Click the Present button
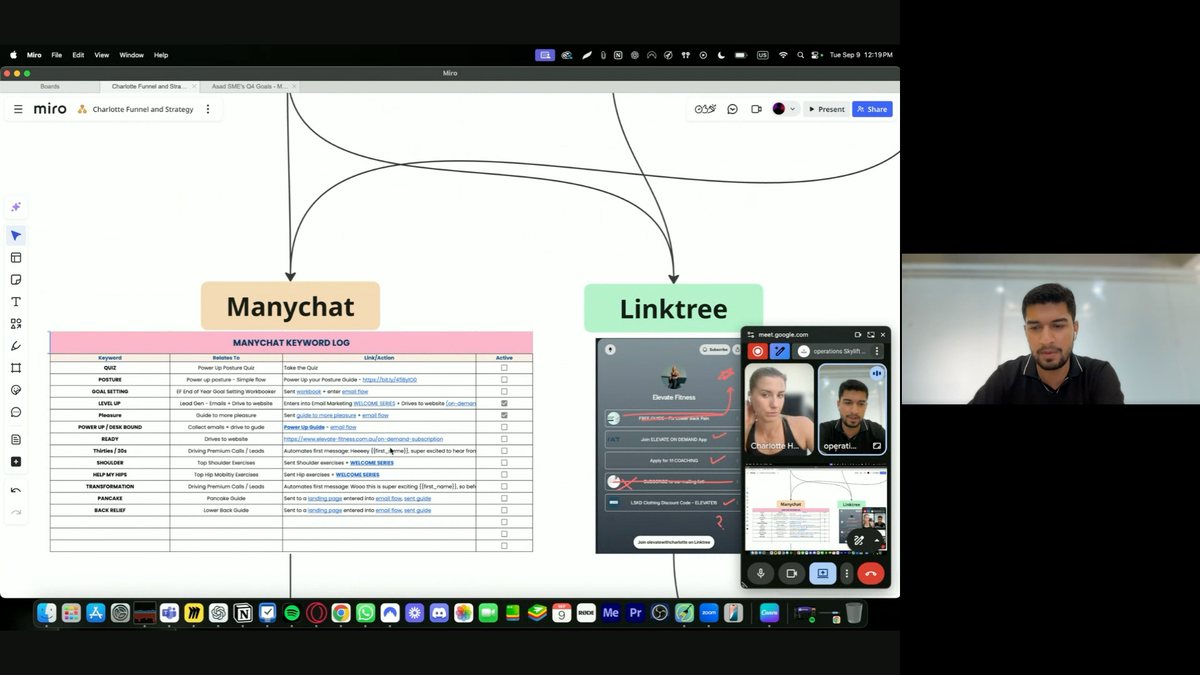 (827, 109)
